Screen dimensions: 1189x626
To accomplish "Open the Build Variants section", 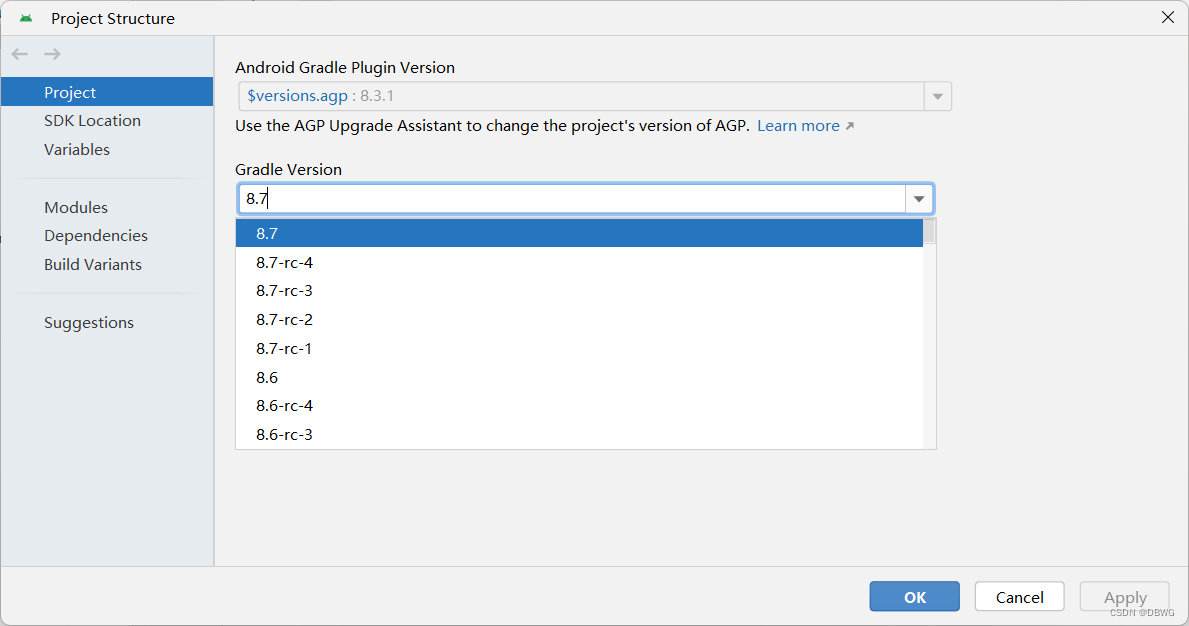I will 93,264.
